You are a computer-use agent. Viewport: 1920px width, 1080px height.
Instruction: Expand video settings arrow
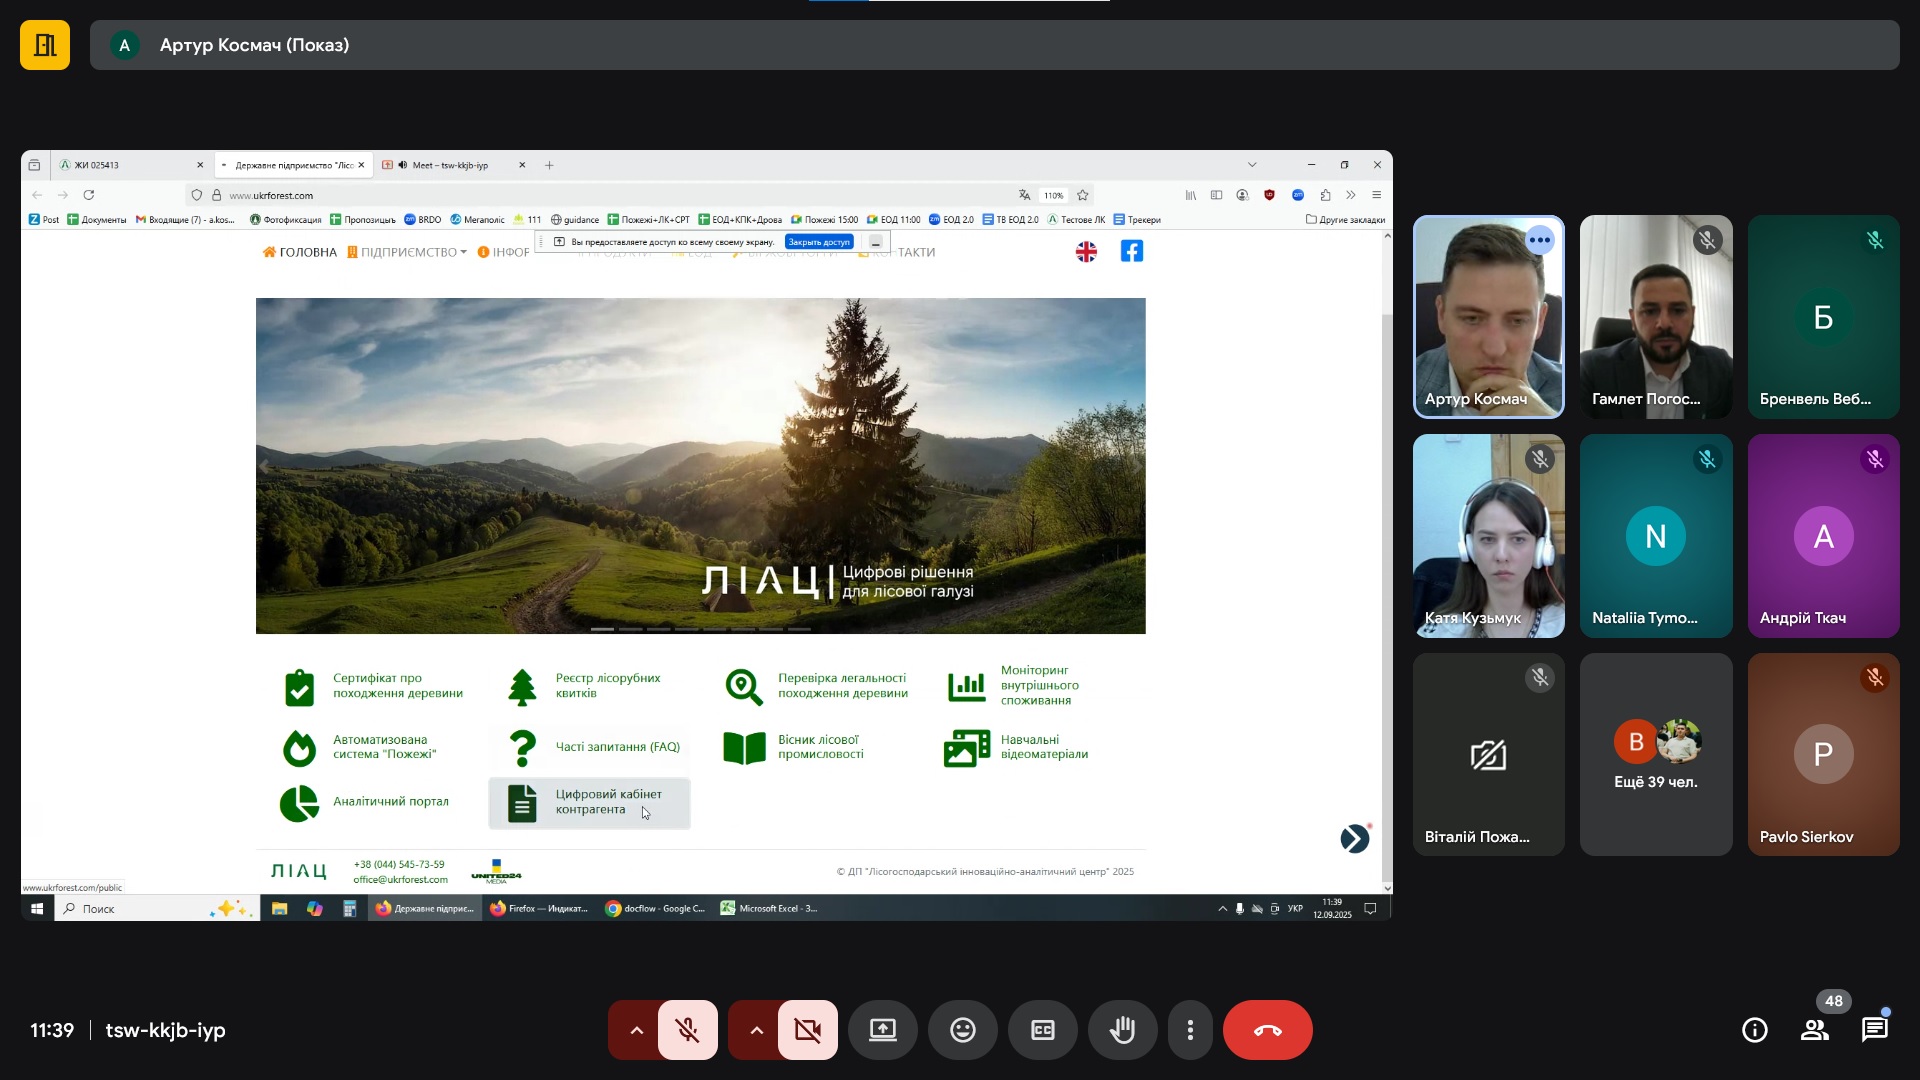point(756,1030)
